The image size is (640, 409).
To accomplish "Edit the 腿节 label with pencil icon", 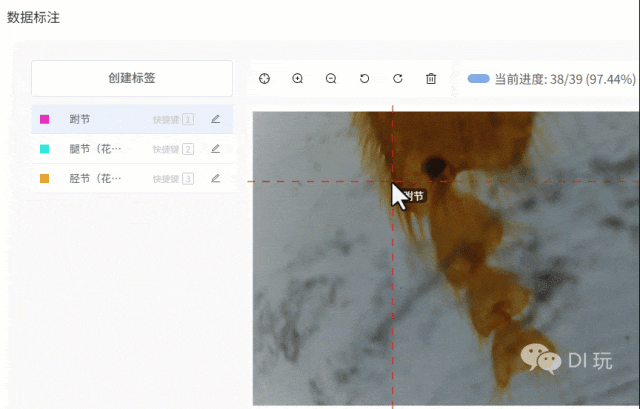I will pos(216,149).
